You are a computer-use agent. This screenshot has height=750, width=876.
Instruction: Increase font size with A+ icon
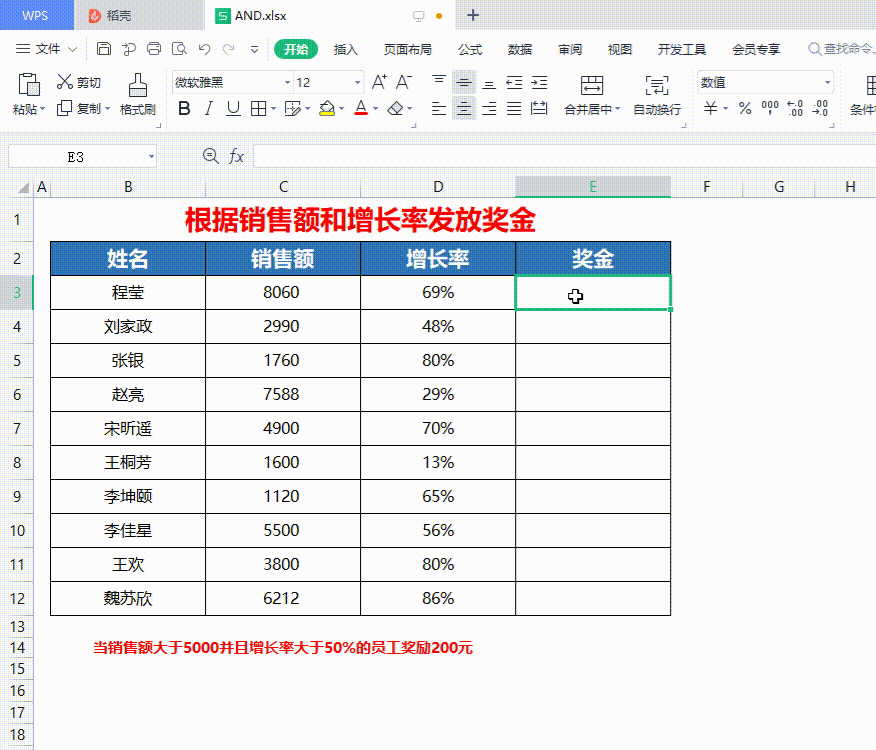click(x=379, y=82)
